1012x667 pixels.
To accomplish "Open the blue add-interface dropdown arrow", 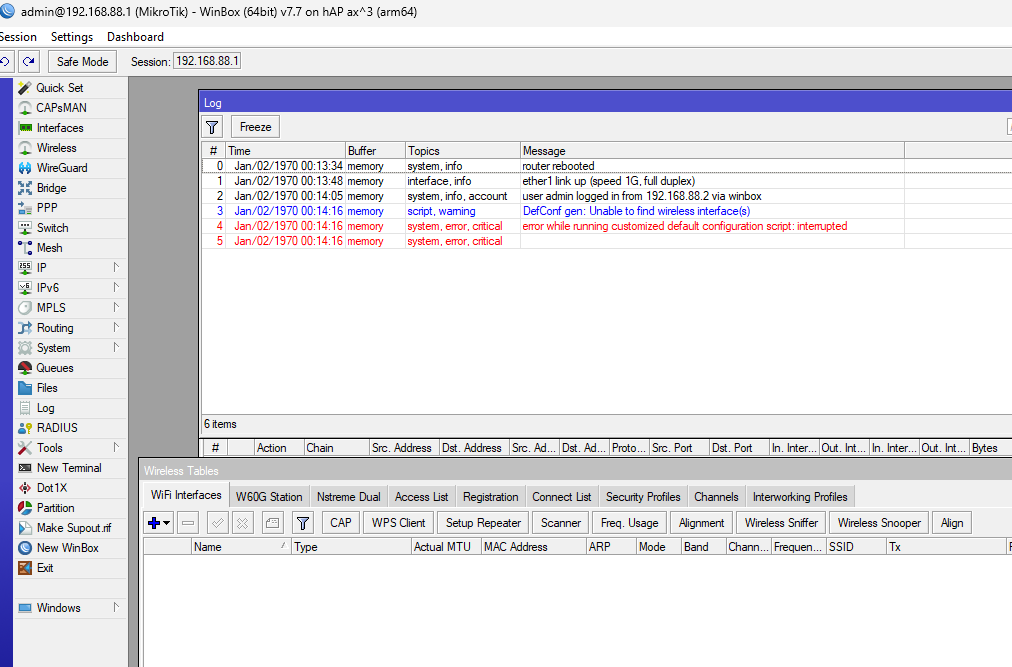I will pos(166,522).
